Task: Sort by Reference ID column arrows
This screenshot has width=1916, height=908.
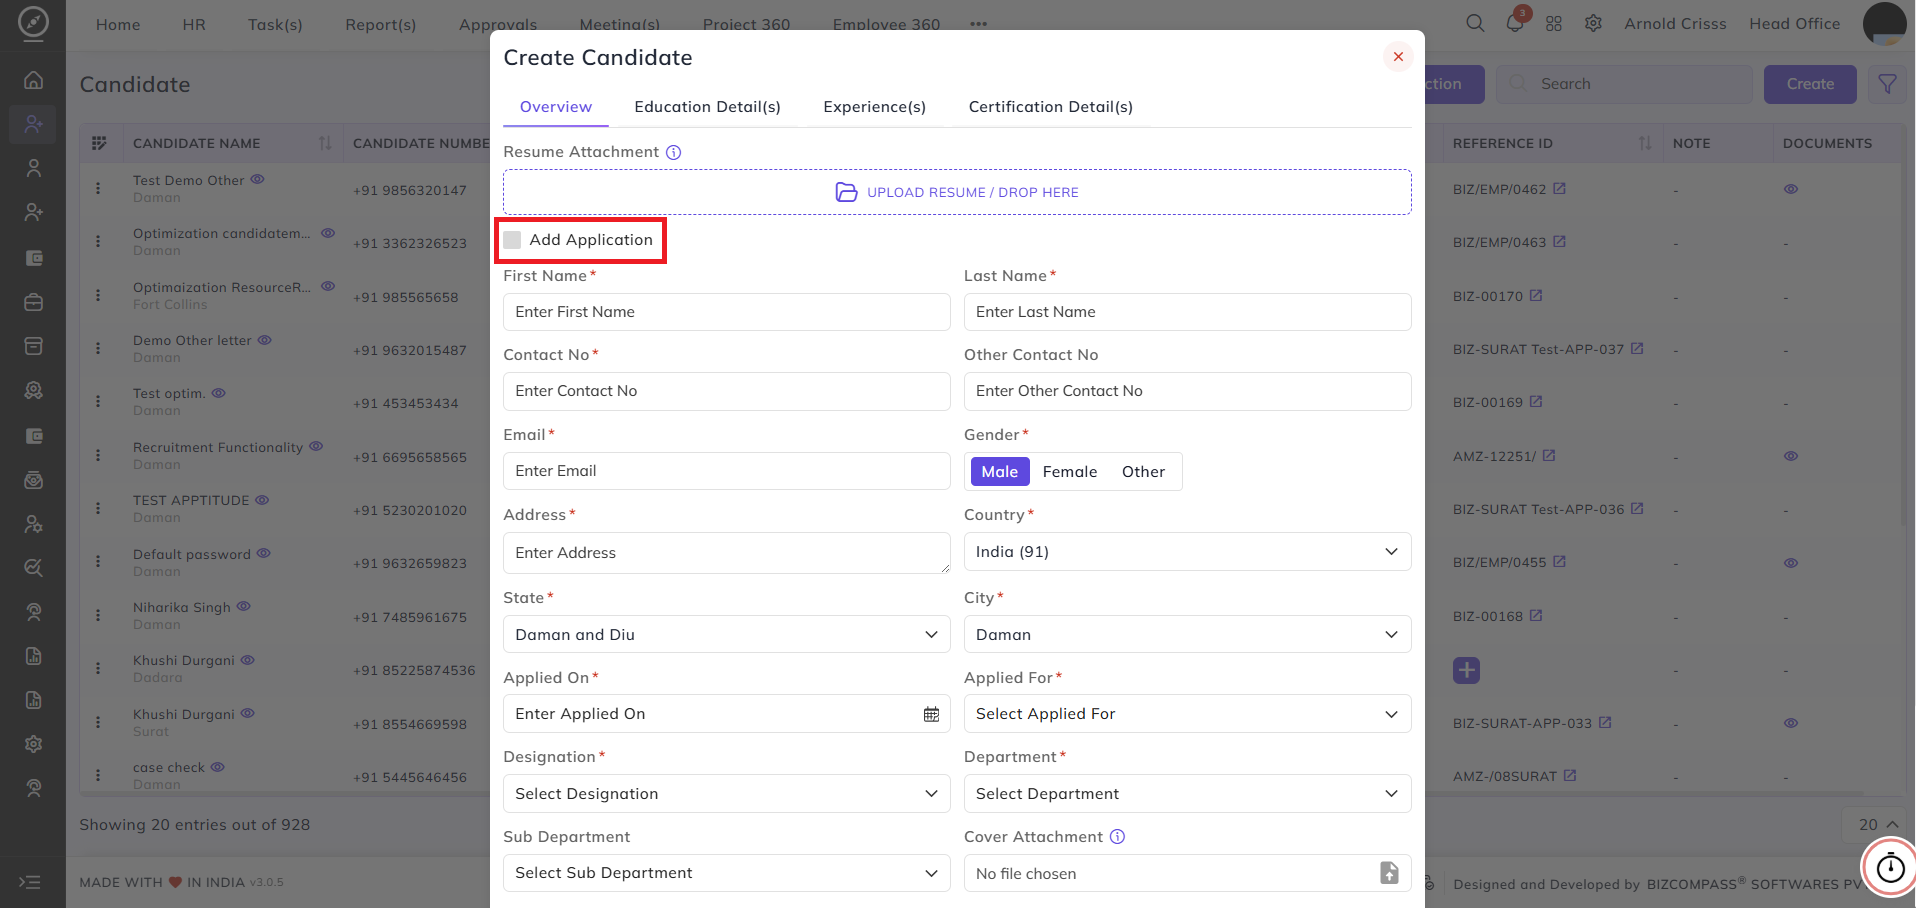Action: coord(1645,143)
